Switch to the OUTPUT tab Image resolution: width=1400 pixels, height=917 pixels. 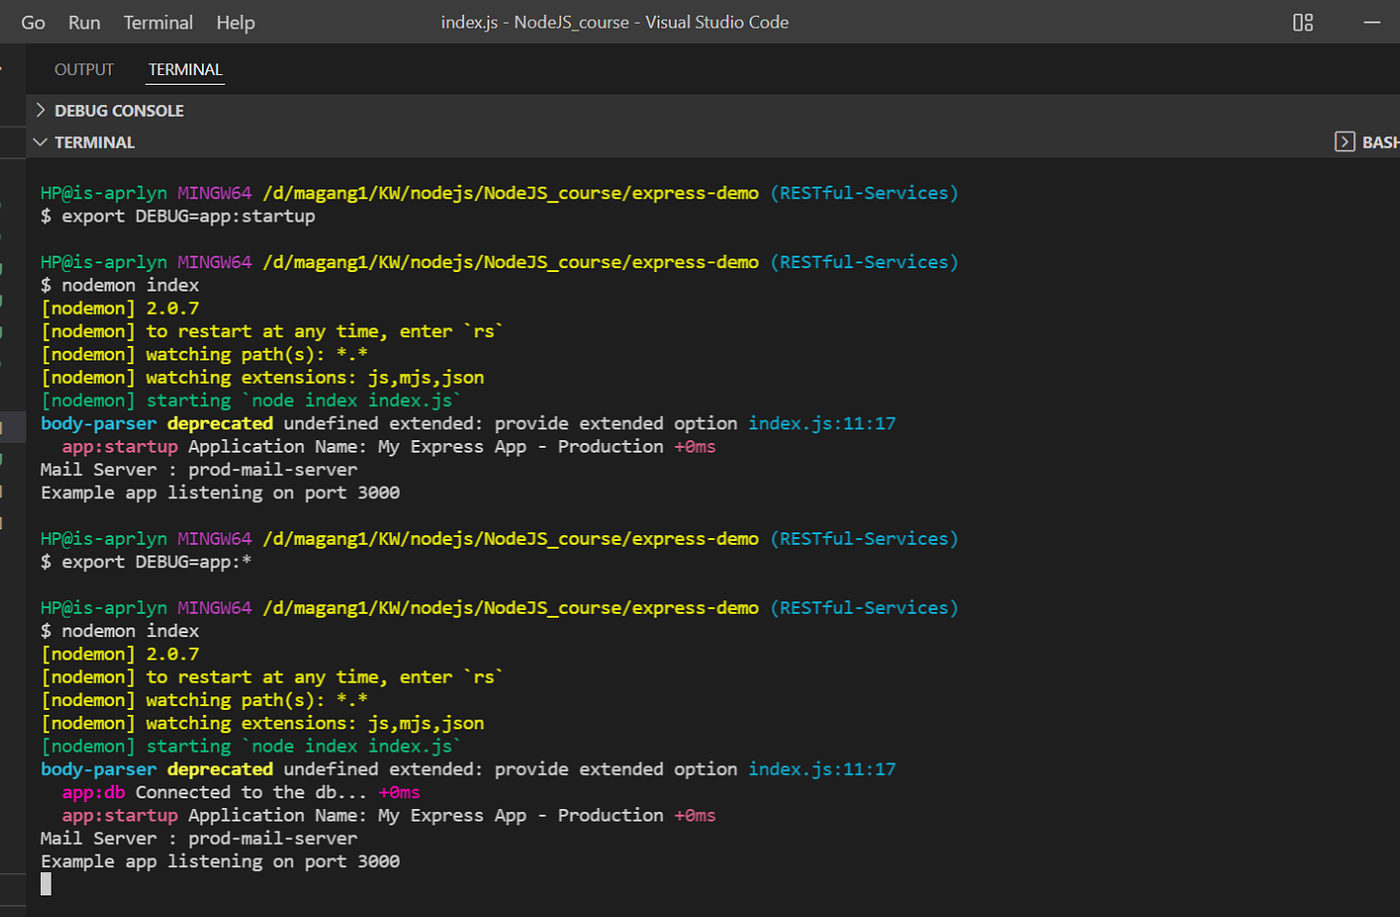(83, 69)
